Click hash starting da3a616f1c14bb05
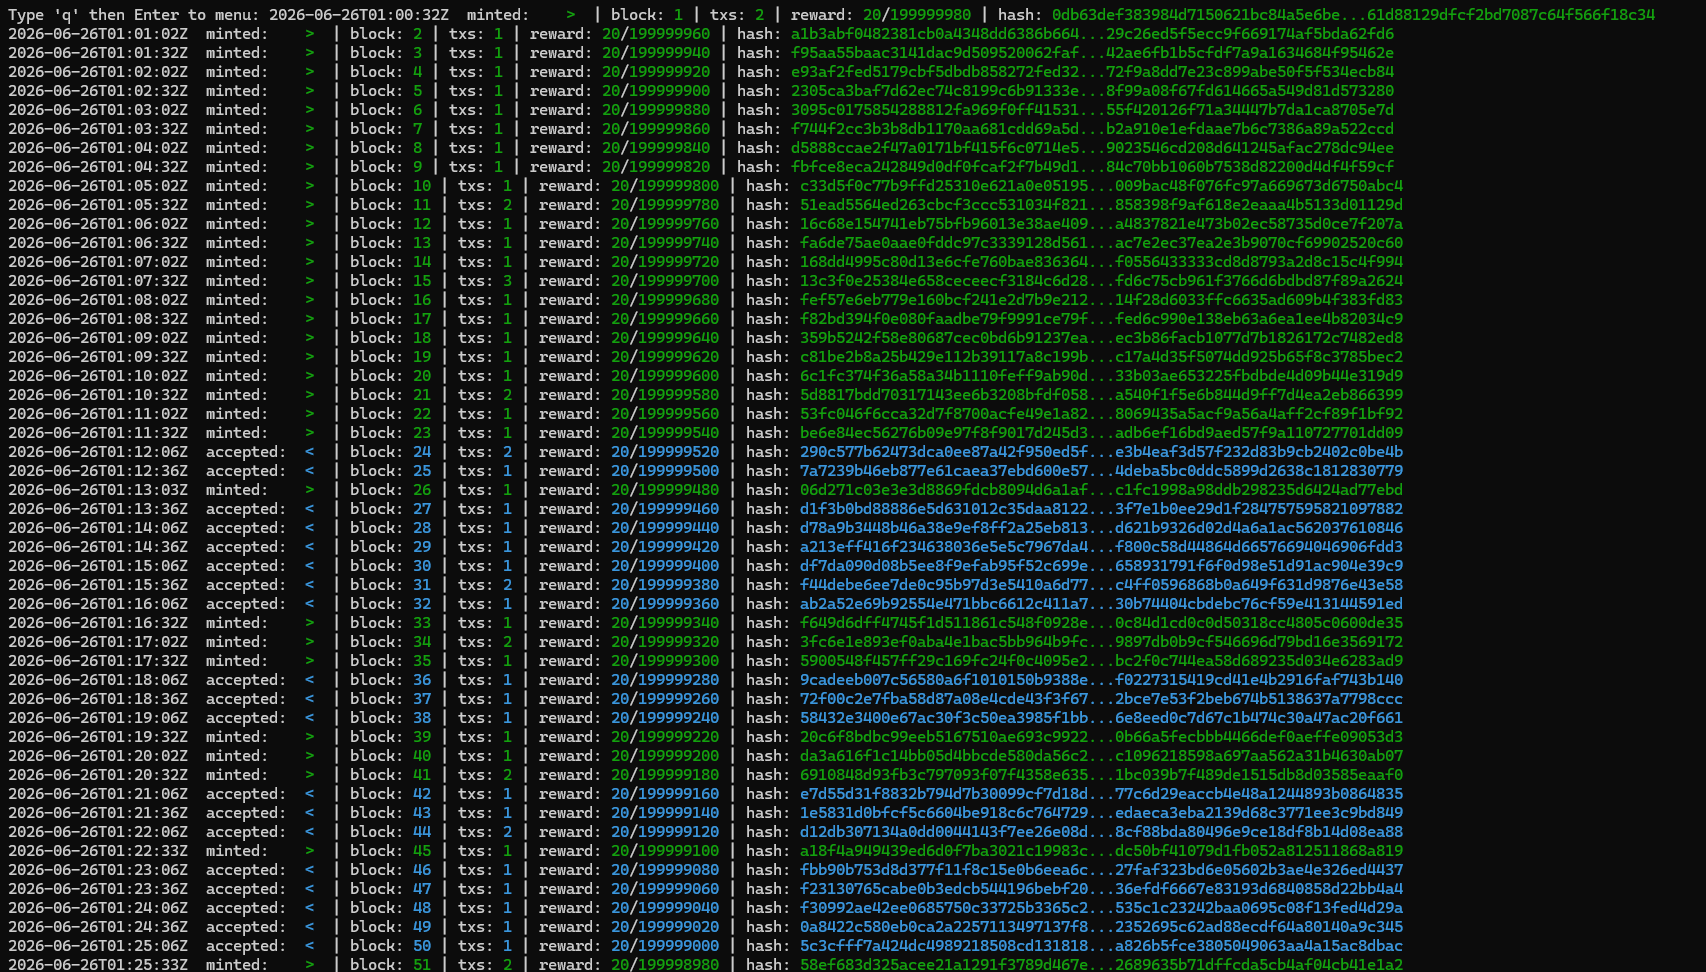This screenshot has width=1706, height=972. 1101,756
